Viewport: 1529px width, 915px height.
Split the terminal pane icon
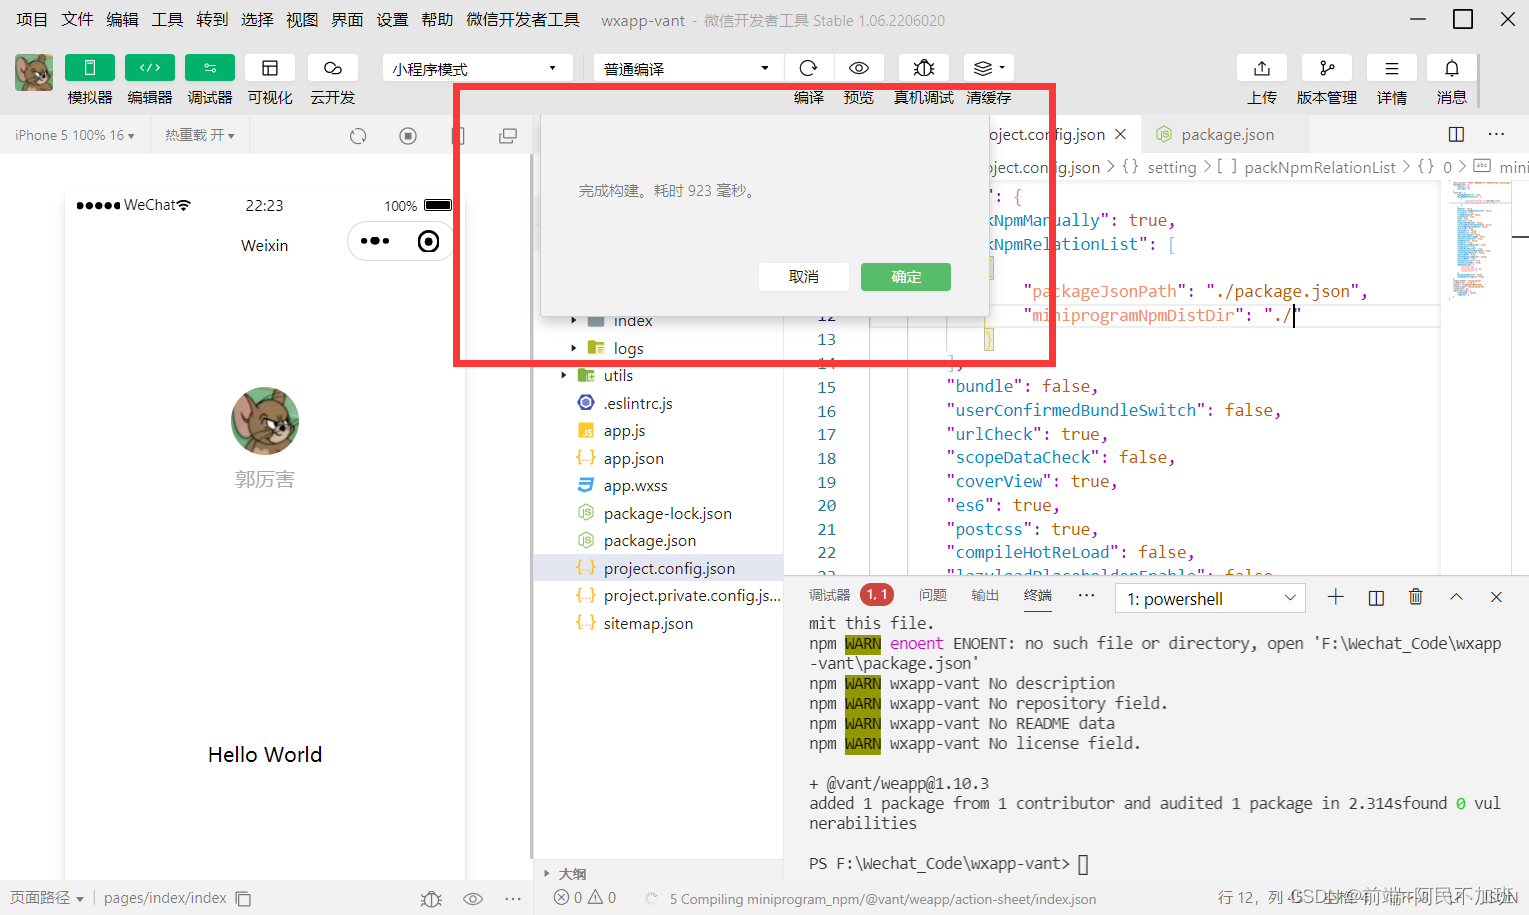pos(1376,597)
